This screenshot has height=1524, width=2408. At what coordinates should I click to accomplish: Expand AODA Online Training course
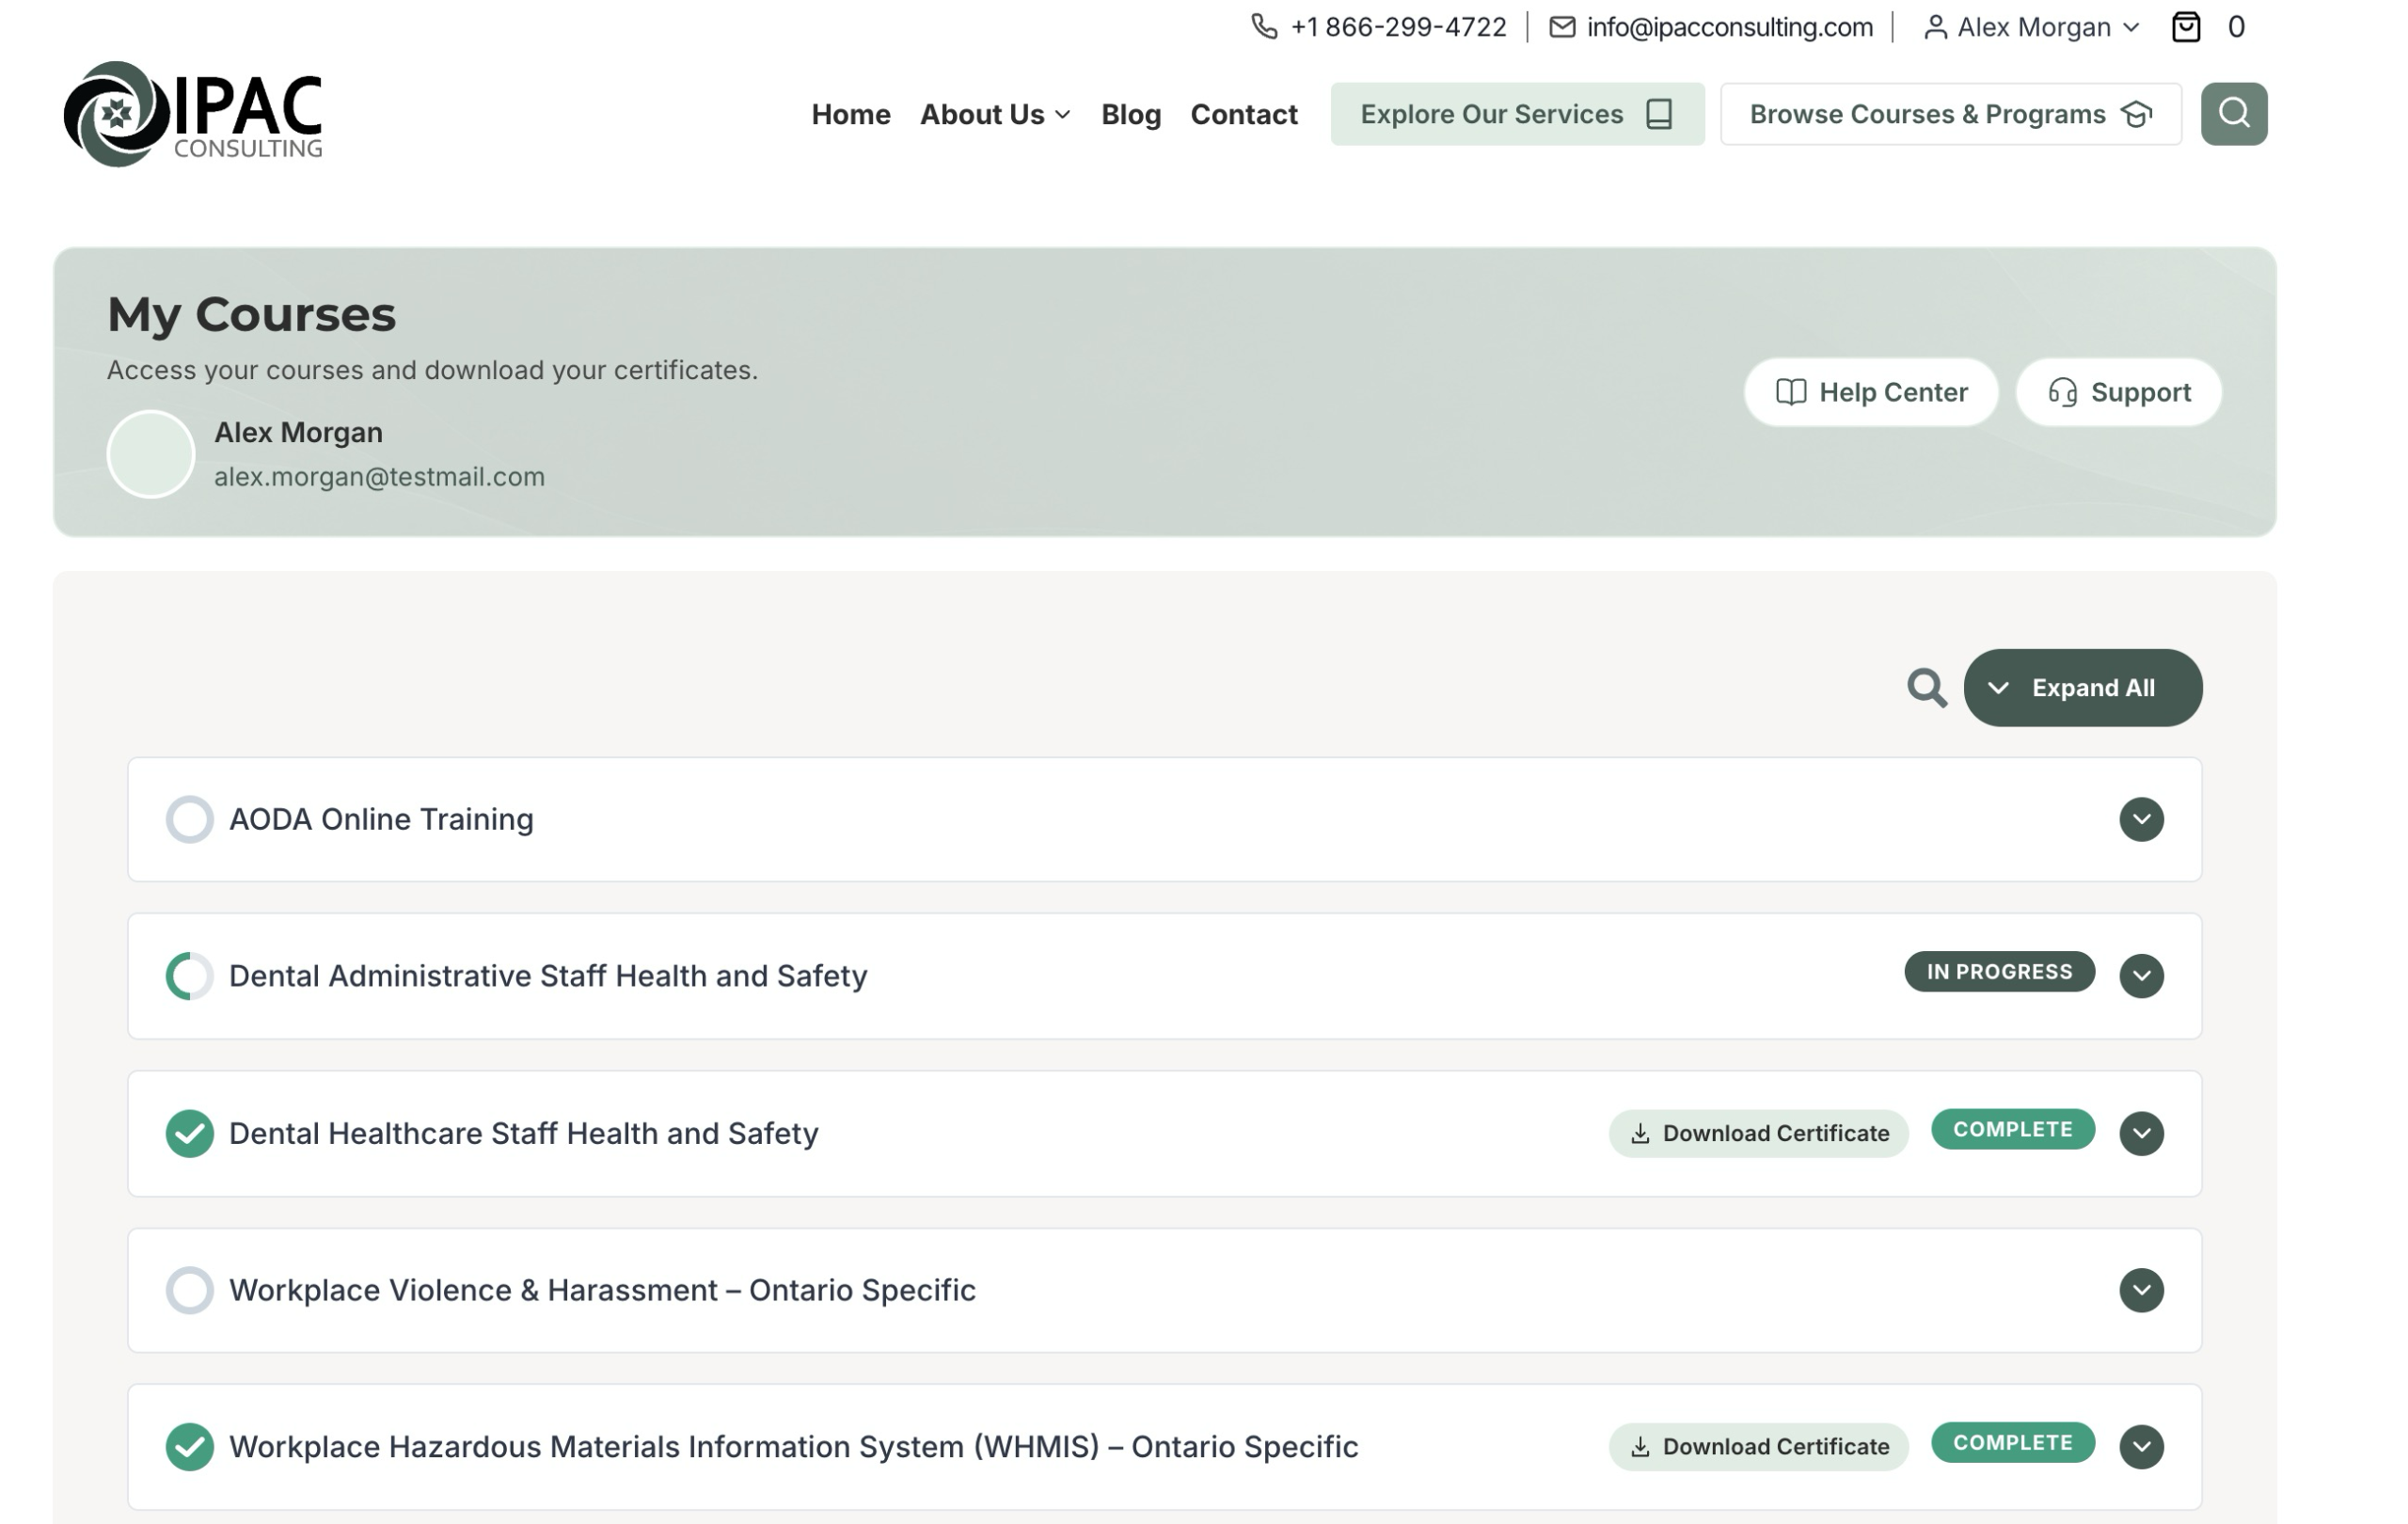coord(2141,819)
